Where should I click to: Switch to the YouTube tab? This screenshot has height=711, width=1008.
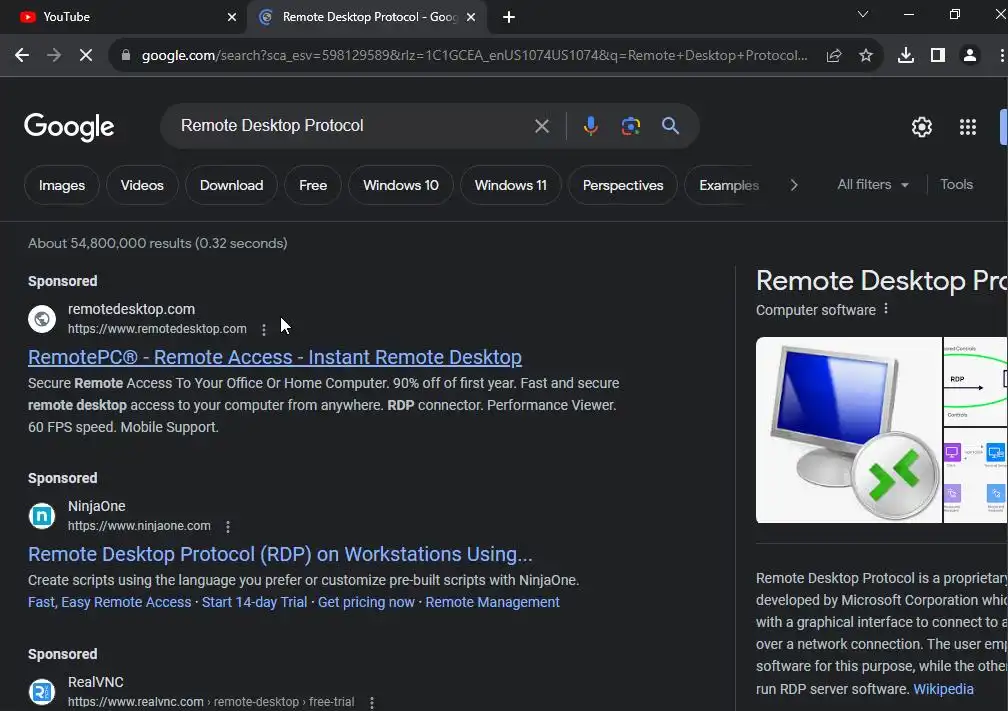click(x=122, y=17)
